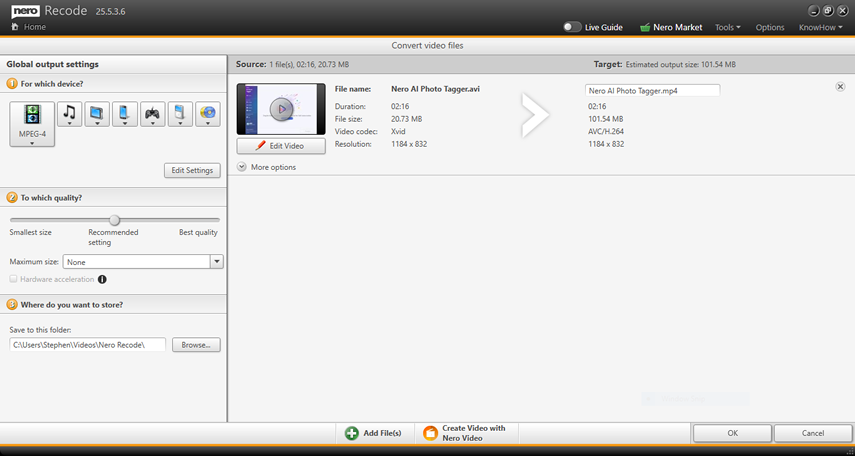Click the Save to this folder path field

87,345
